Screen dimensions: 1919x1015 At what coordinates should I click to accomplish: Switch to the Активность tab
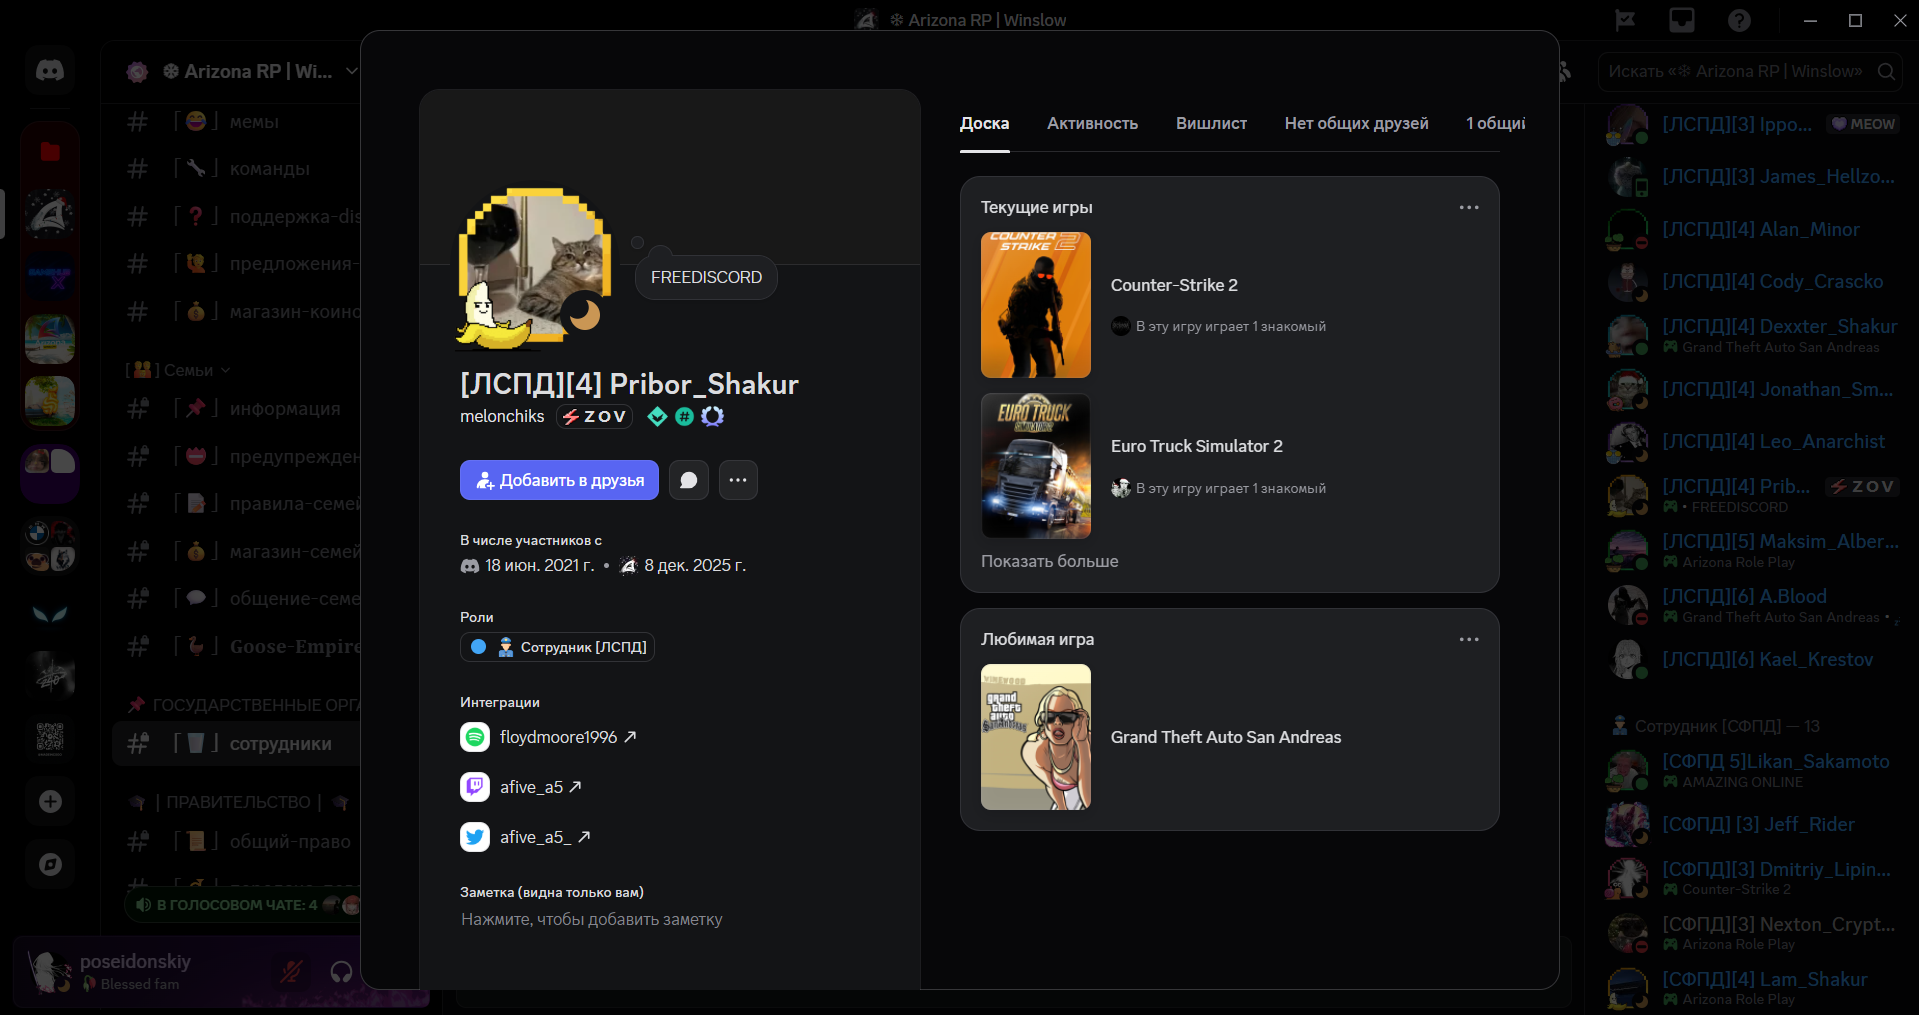[x=1092, y=123]
